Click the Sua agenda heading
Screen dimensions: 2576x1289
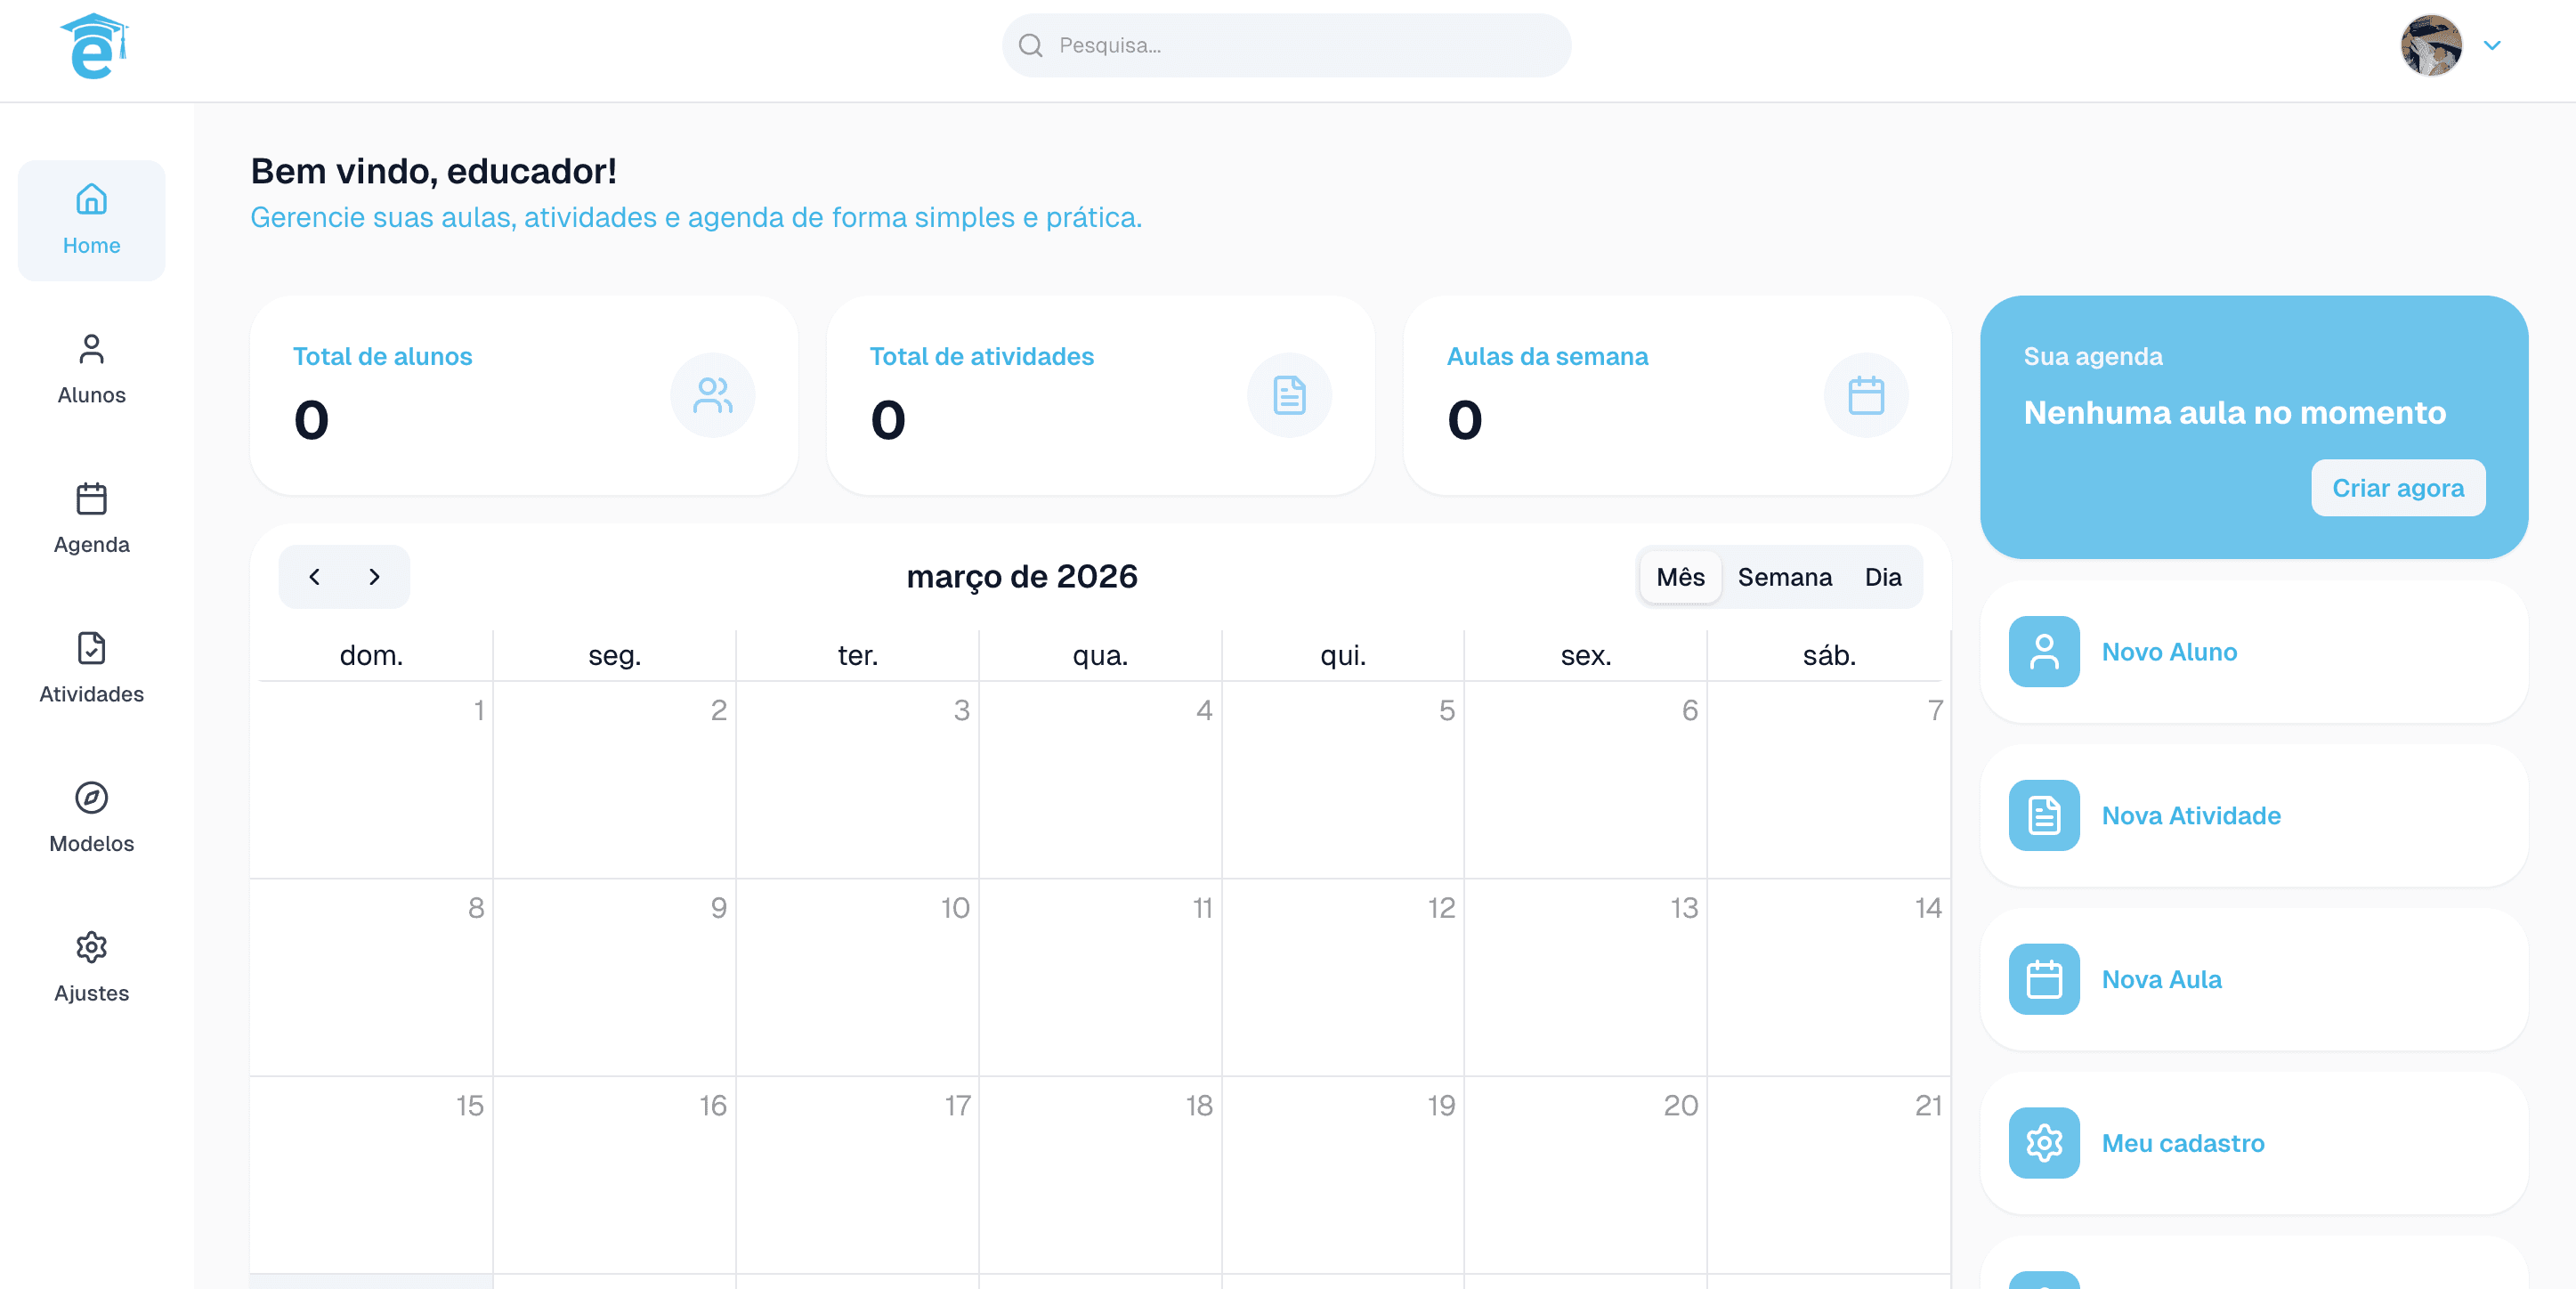coord(2092,356)
